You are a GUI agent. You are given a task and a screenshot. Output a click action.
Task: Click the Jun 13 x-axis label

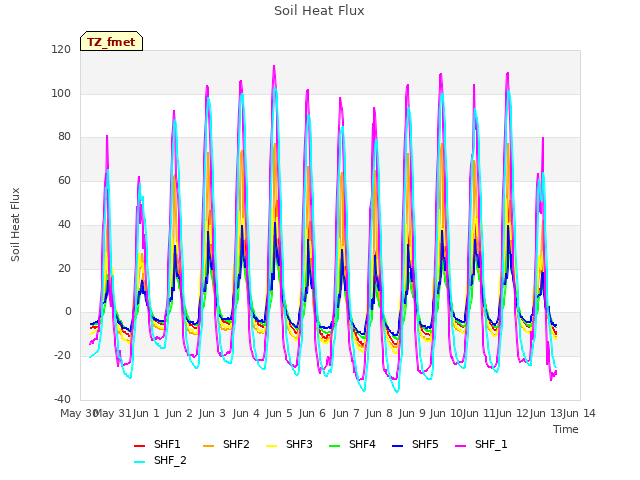click(546, 413)
